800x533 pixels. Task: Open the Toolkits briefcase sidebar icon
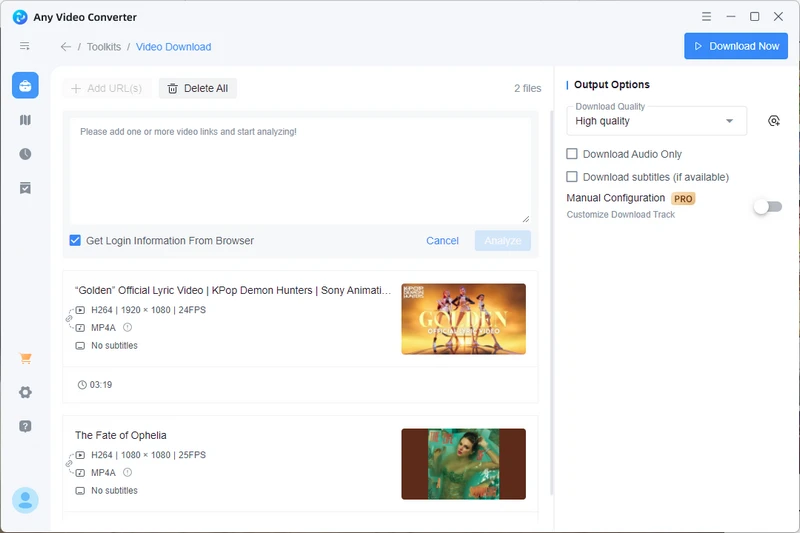[x=25, y=85]
